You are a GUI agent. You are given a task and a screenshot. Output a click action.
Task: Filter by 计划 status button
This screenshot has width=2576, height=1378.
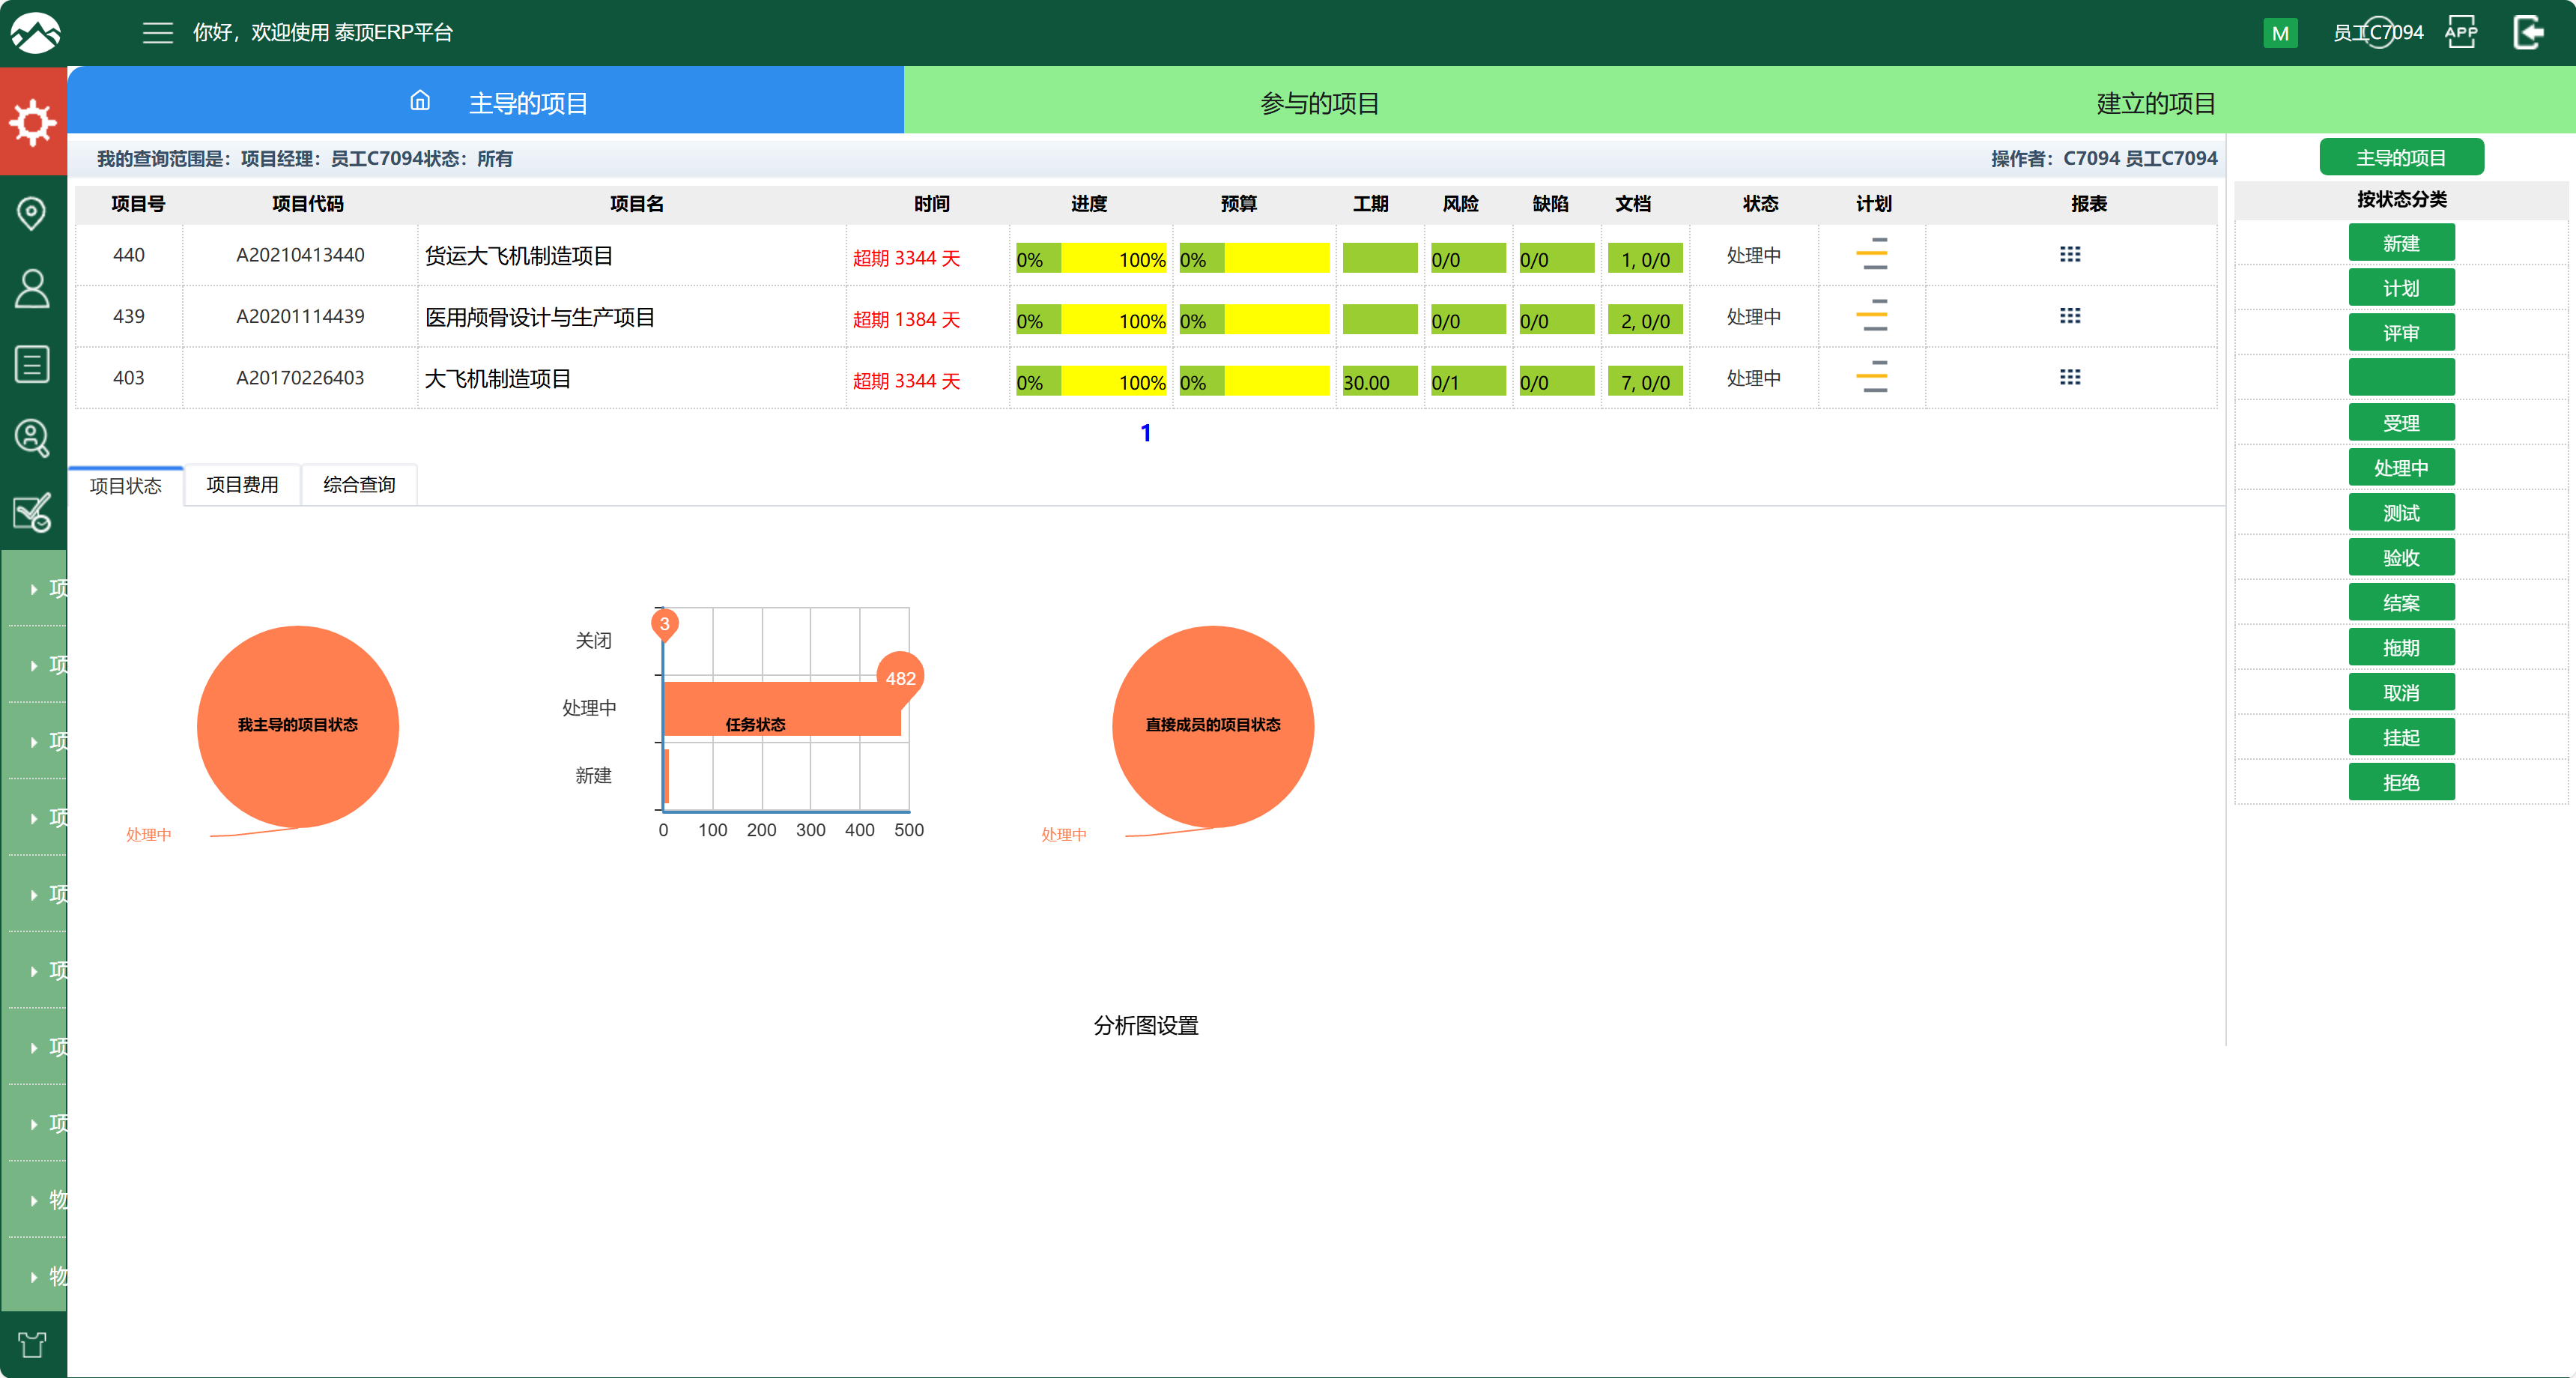[x=2401, y=288]
